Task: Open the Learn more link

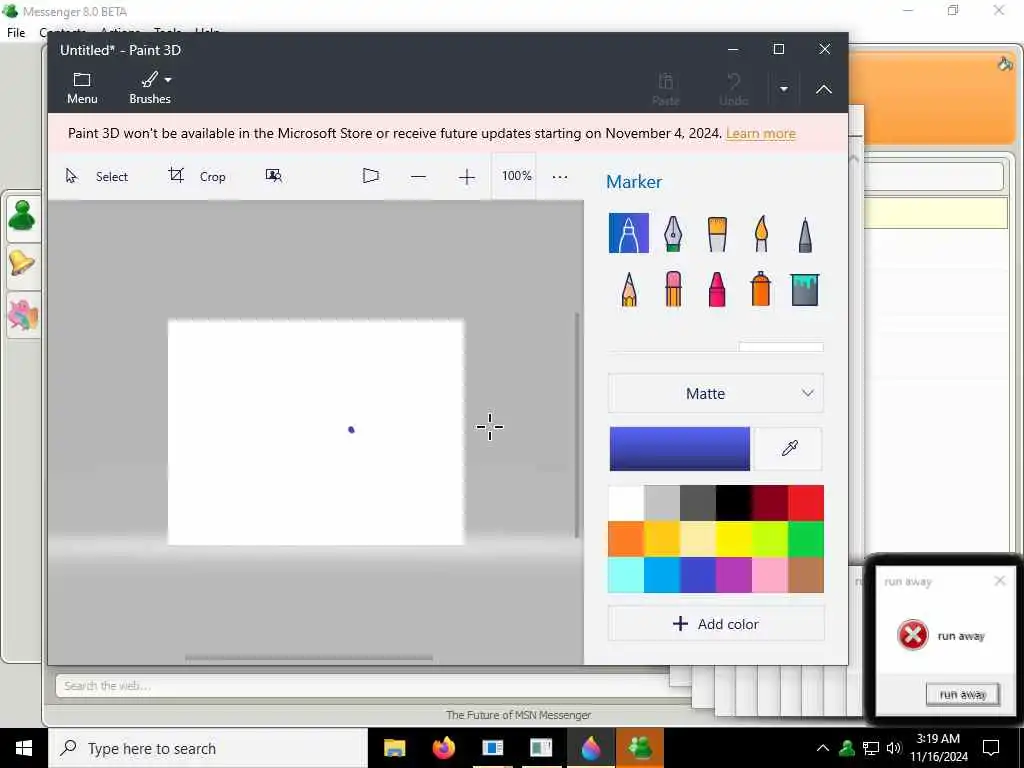Action: 760,133
